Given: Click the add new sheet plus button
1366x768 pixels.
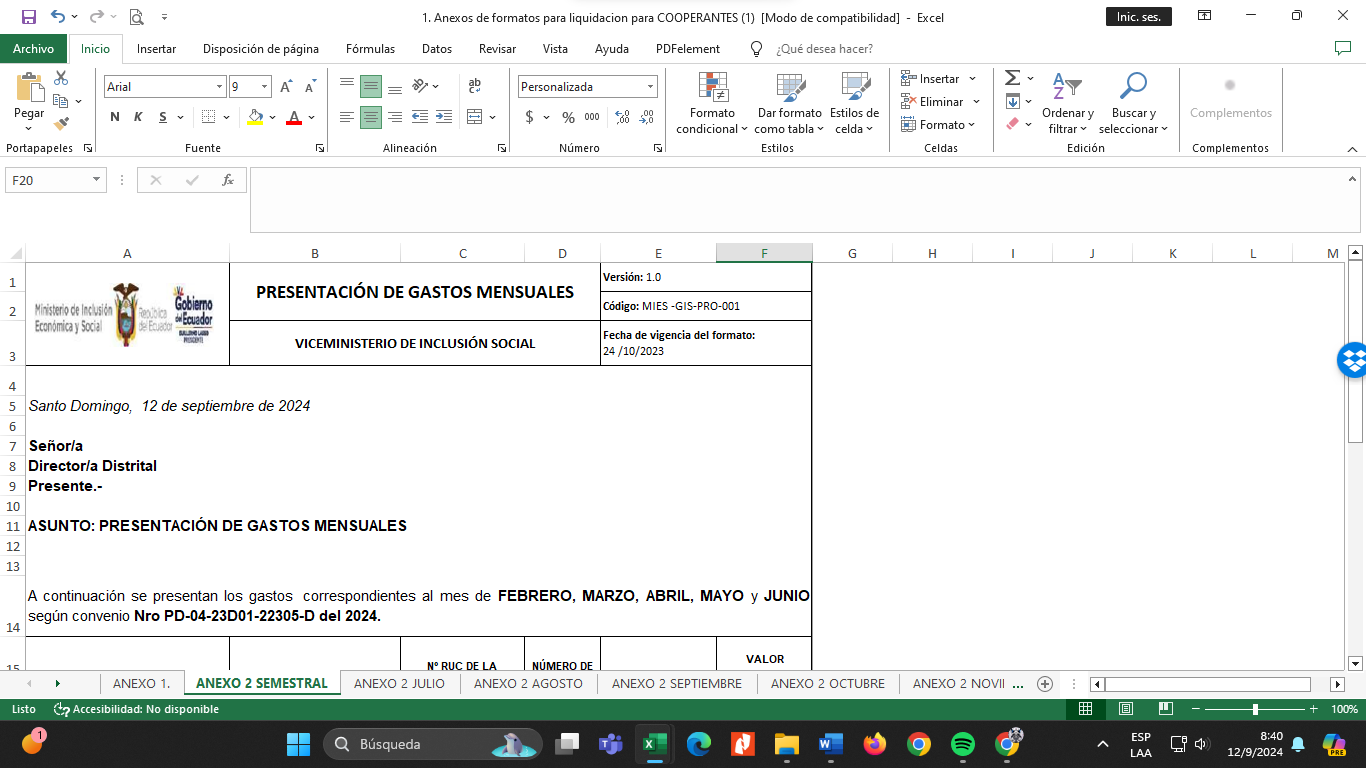Looking at the screenshot, I should pos(1045,684).
